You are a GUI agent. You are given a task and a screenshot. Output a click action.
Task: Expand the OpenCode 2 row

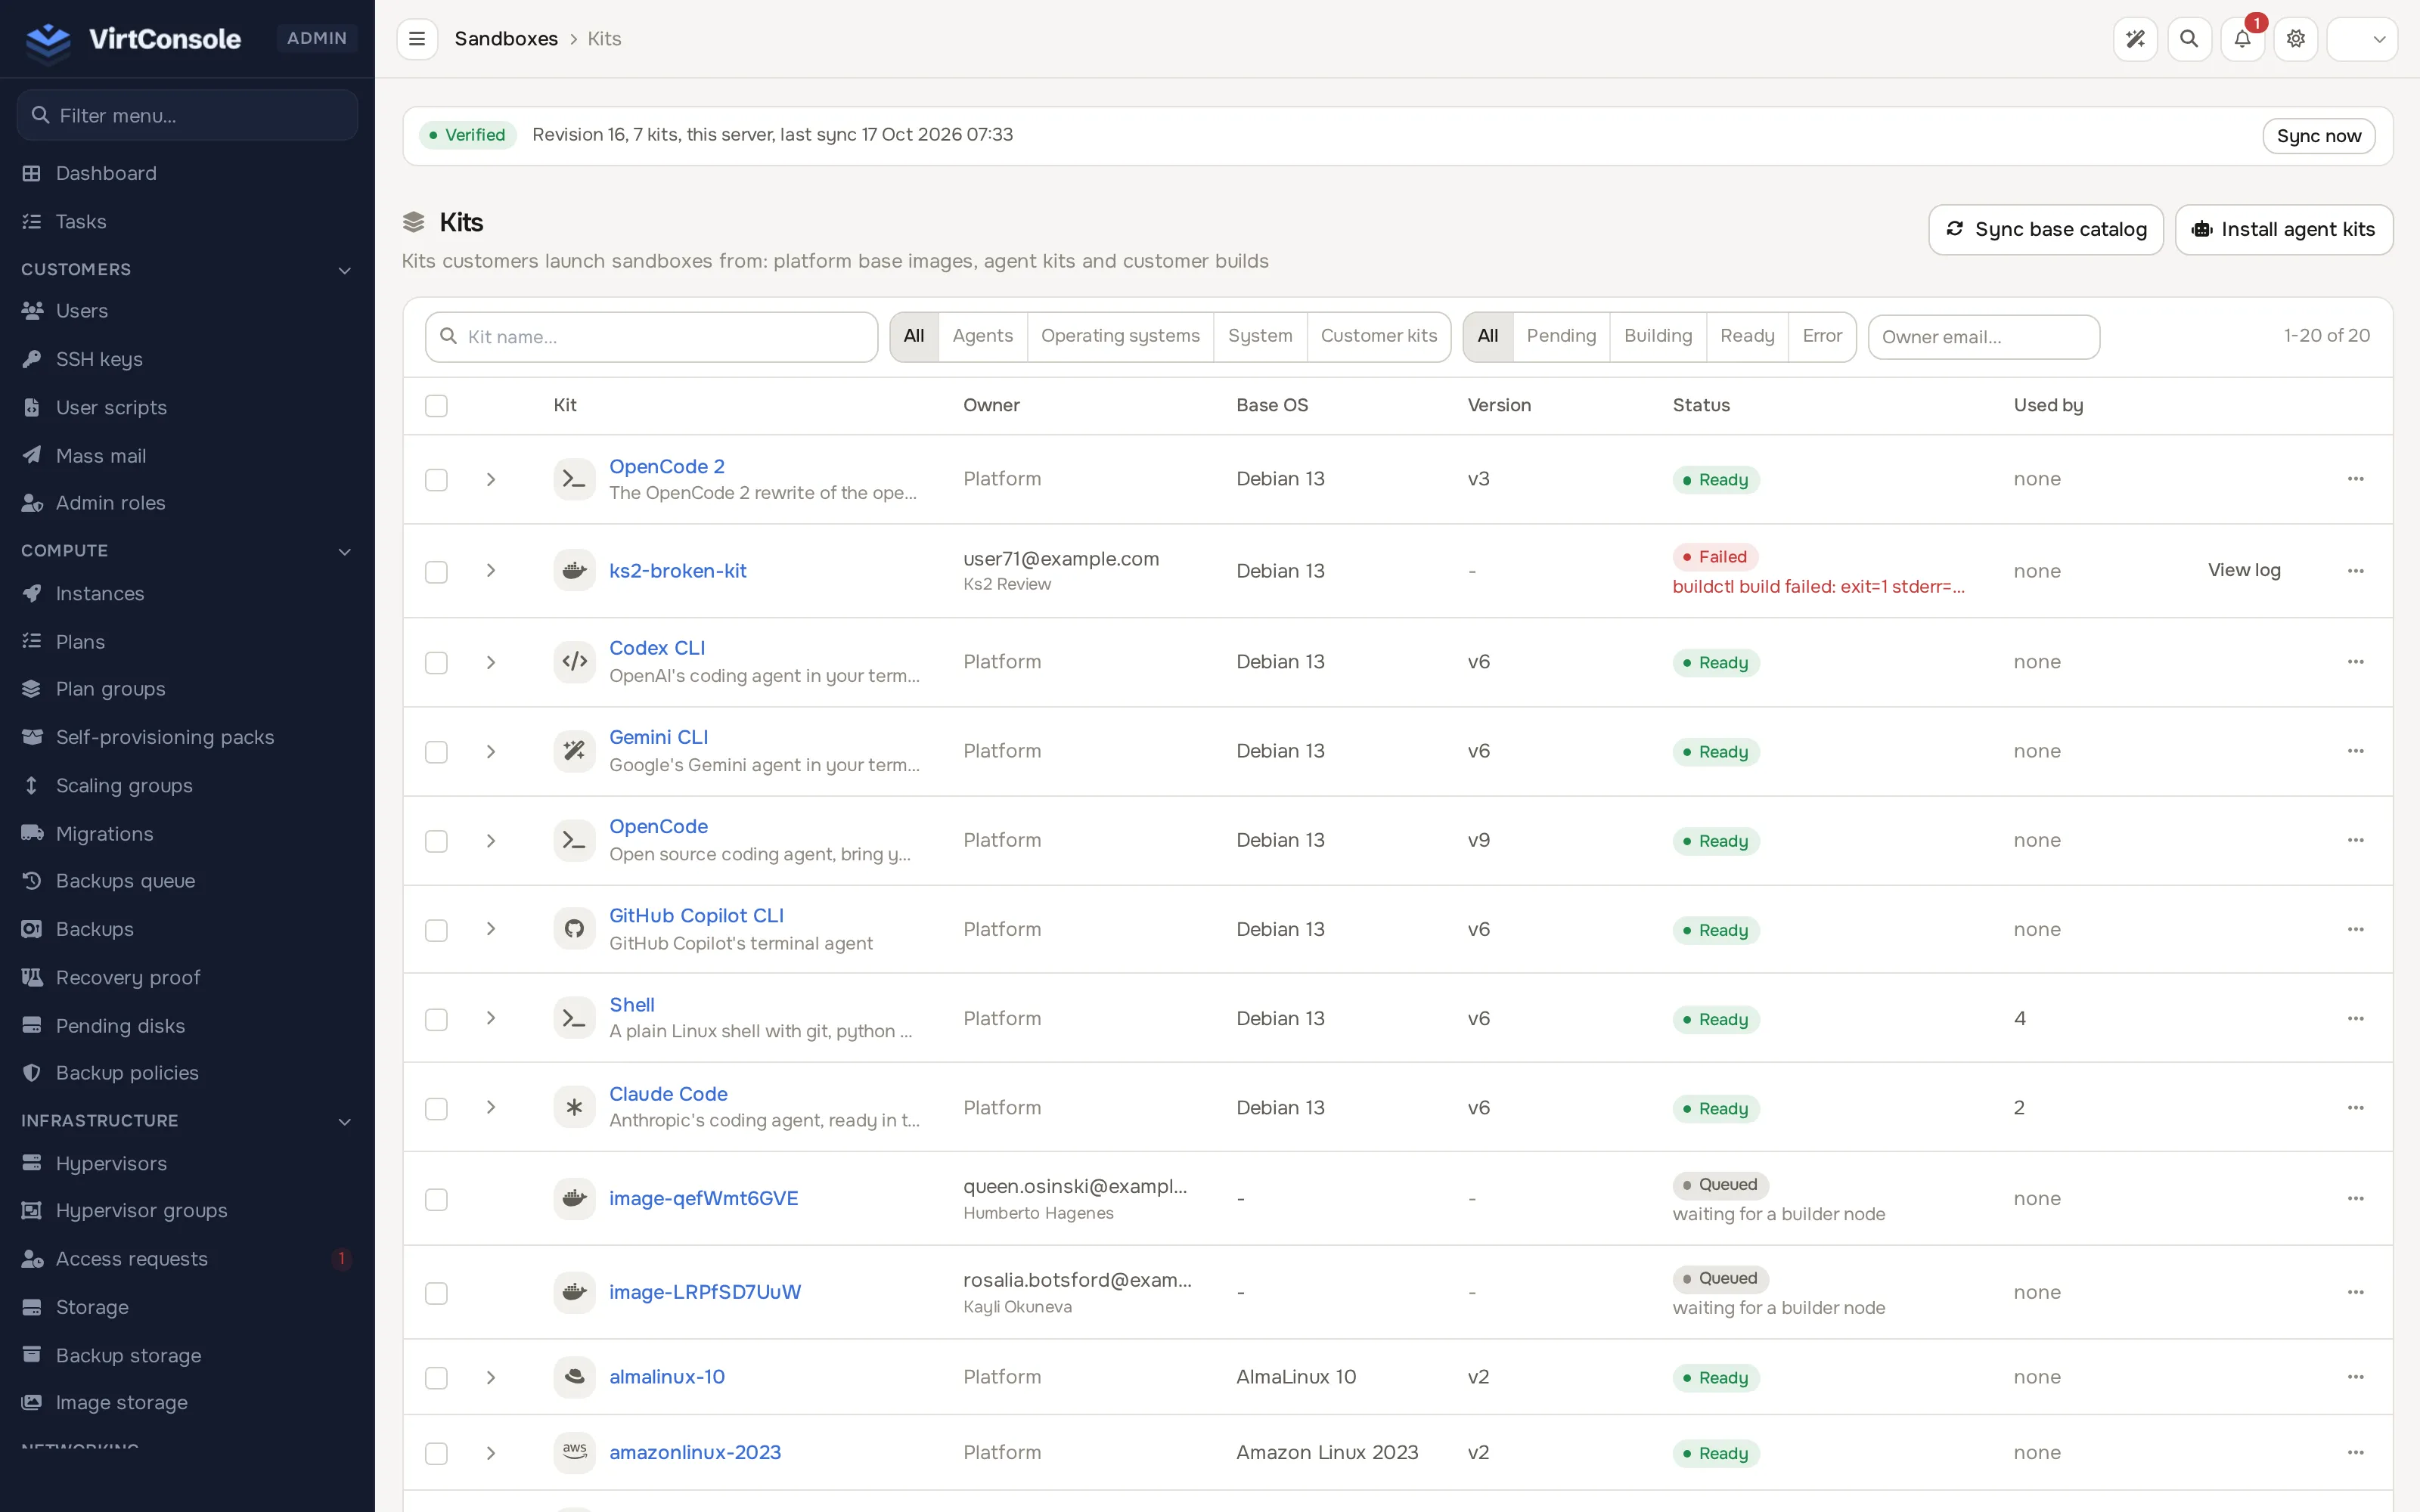point(491,480)
